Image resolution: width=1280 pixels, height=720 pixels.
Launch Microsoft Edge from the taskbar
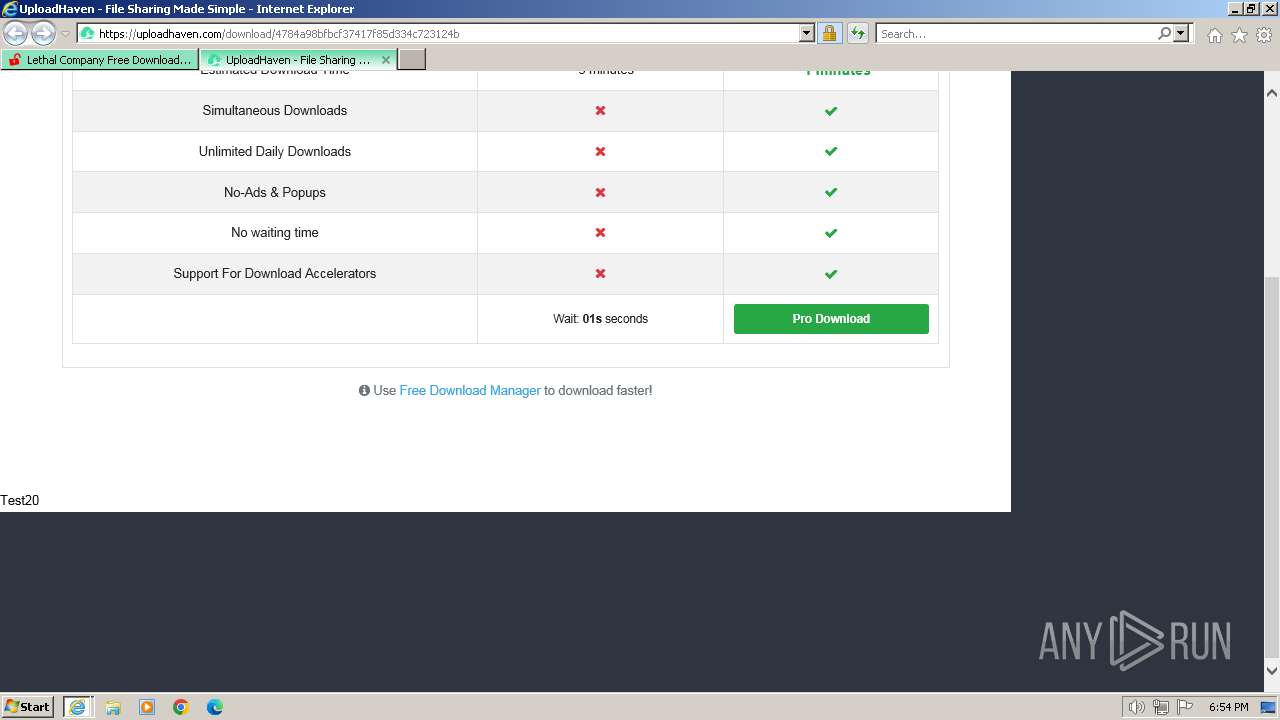(x=215, y=707)
